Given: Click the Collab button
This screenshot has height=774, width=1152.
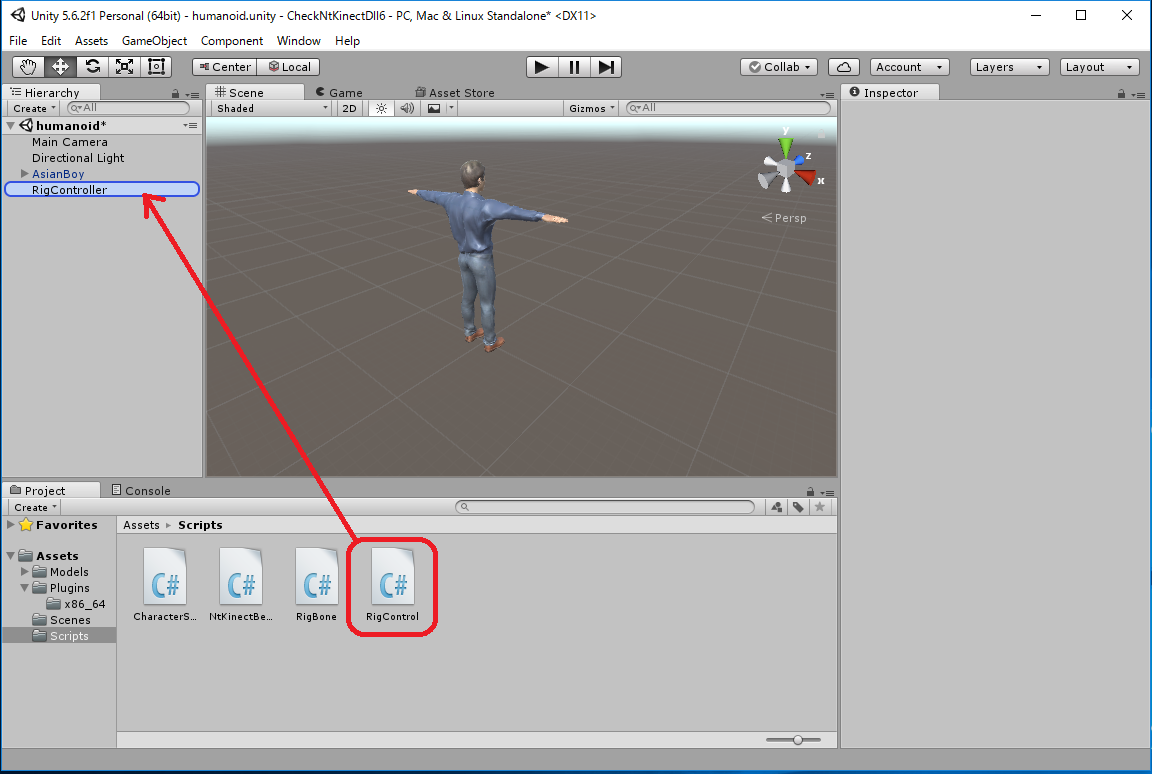Looking at the screenshot, I should [x=779, y=67].
